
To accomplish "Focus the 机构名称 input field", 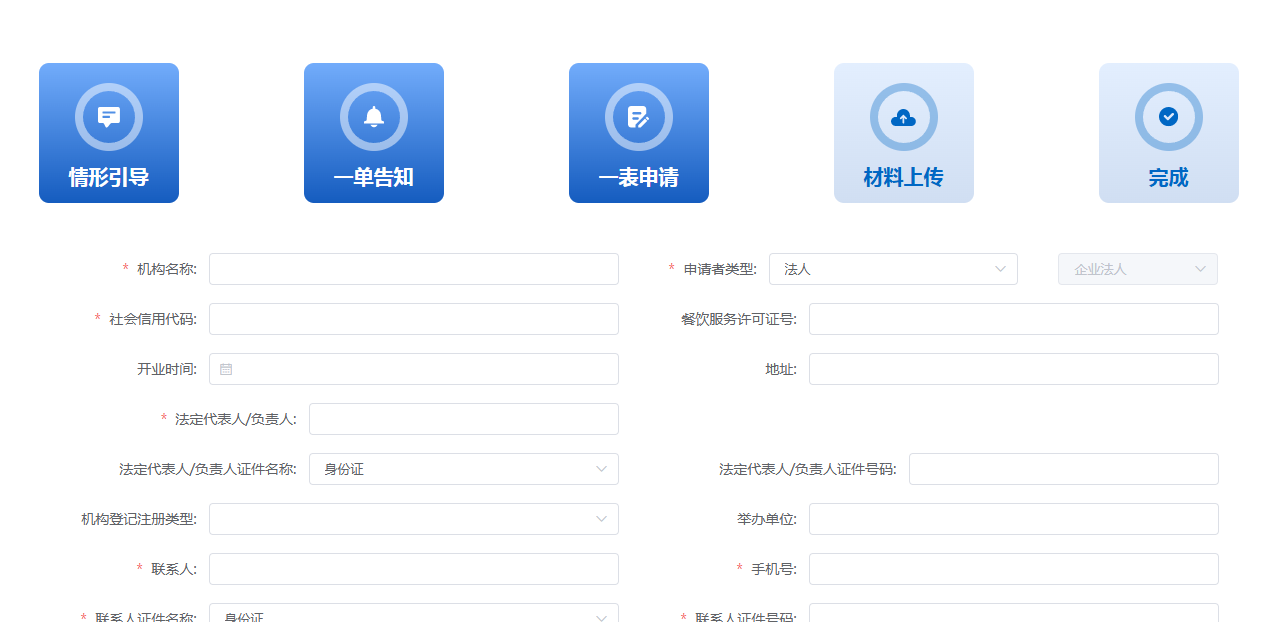I will [x=413, y=269].
